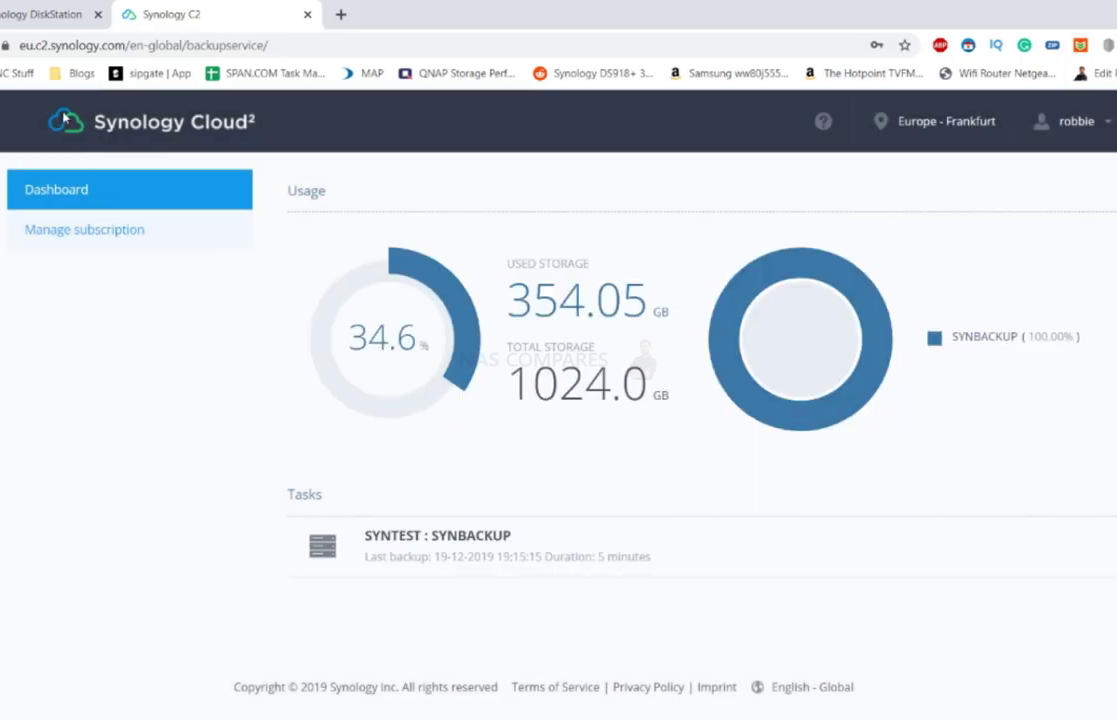
Task: Open the AdBlock Plus extension icon
Action: 940,45
